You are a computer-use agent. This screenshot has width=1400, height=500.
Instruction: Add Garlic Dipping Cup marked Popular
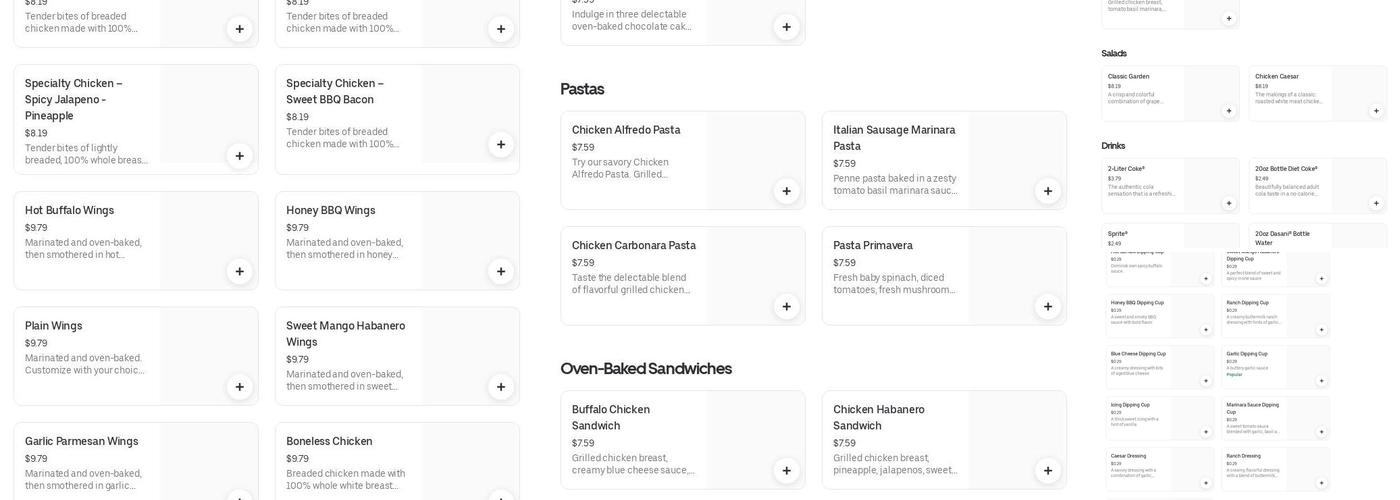(1321, 381)
